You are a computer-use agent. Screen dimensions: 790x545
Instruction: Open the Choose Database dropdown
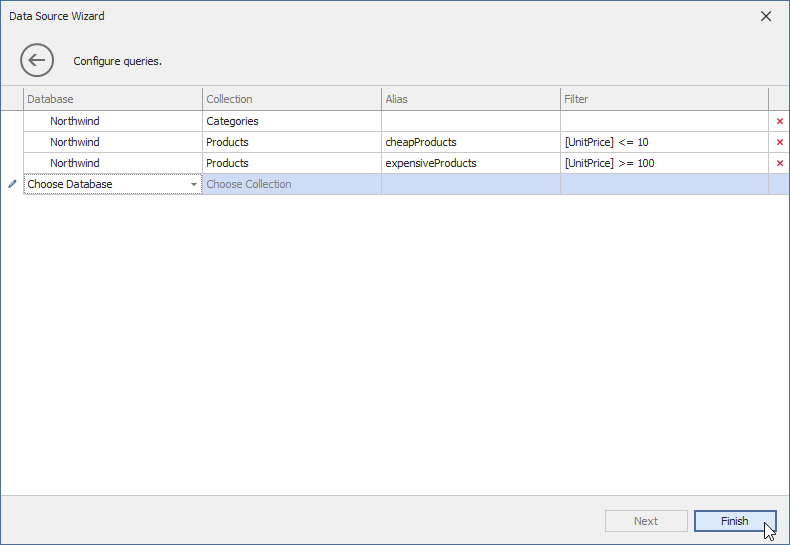click(x=194, y=184)
